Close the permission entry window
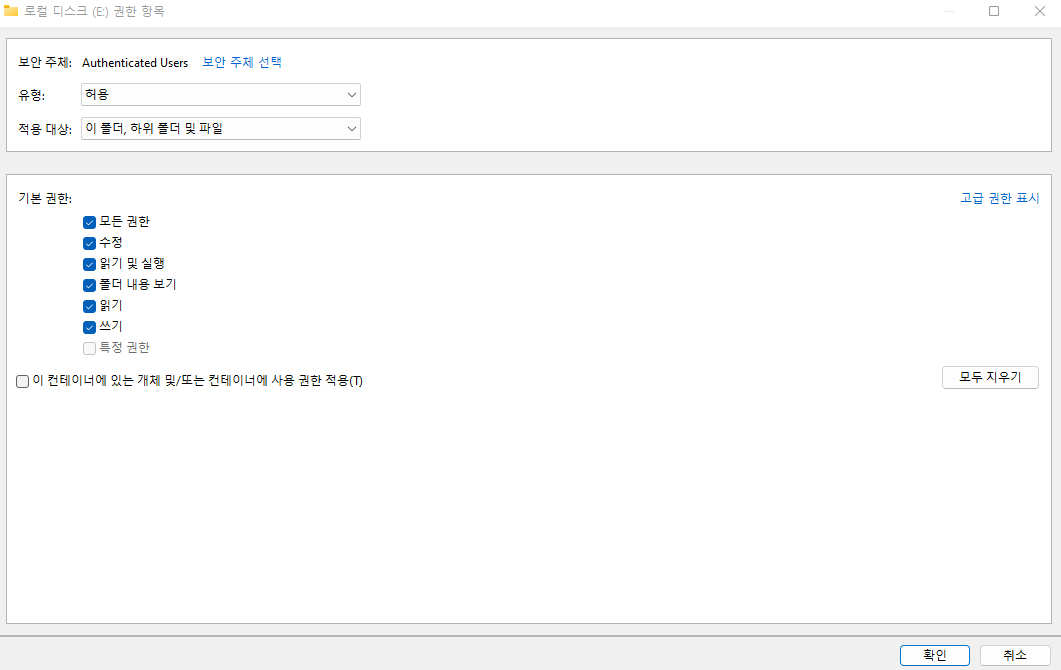Screen dimensions: 1061x670 click(1039, 11)
